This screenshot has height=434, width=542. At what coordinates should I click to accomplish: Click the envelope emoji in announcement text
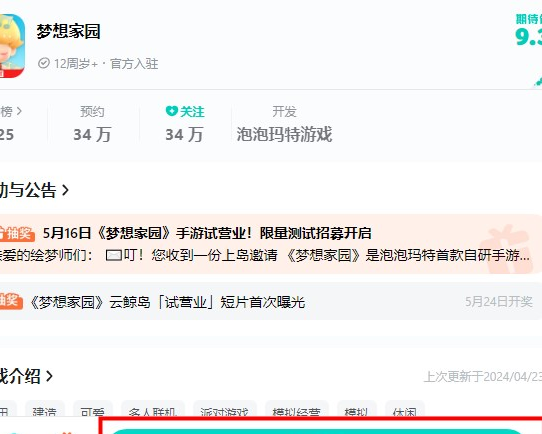click(x=114, y=256)
